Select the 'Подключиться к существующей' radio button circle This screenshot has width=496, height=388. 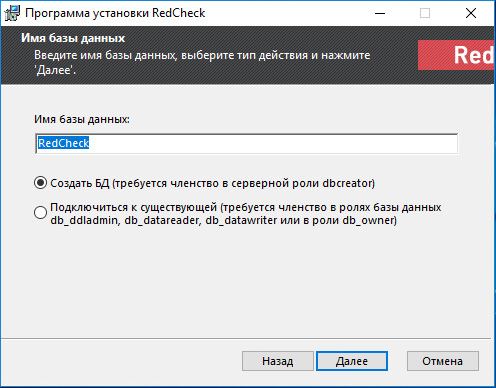(40, 213)
